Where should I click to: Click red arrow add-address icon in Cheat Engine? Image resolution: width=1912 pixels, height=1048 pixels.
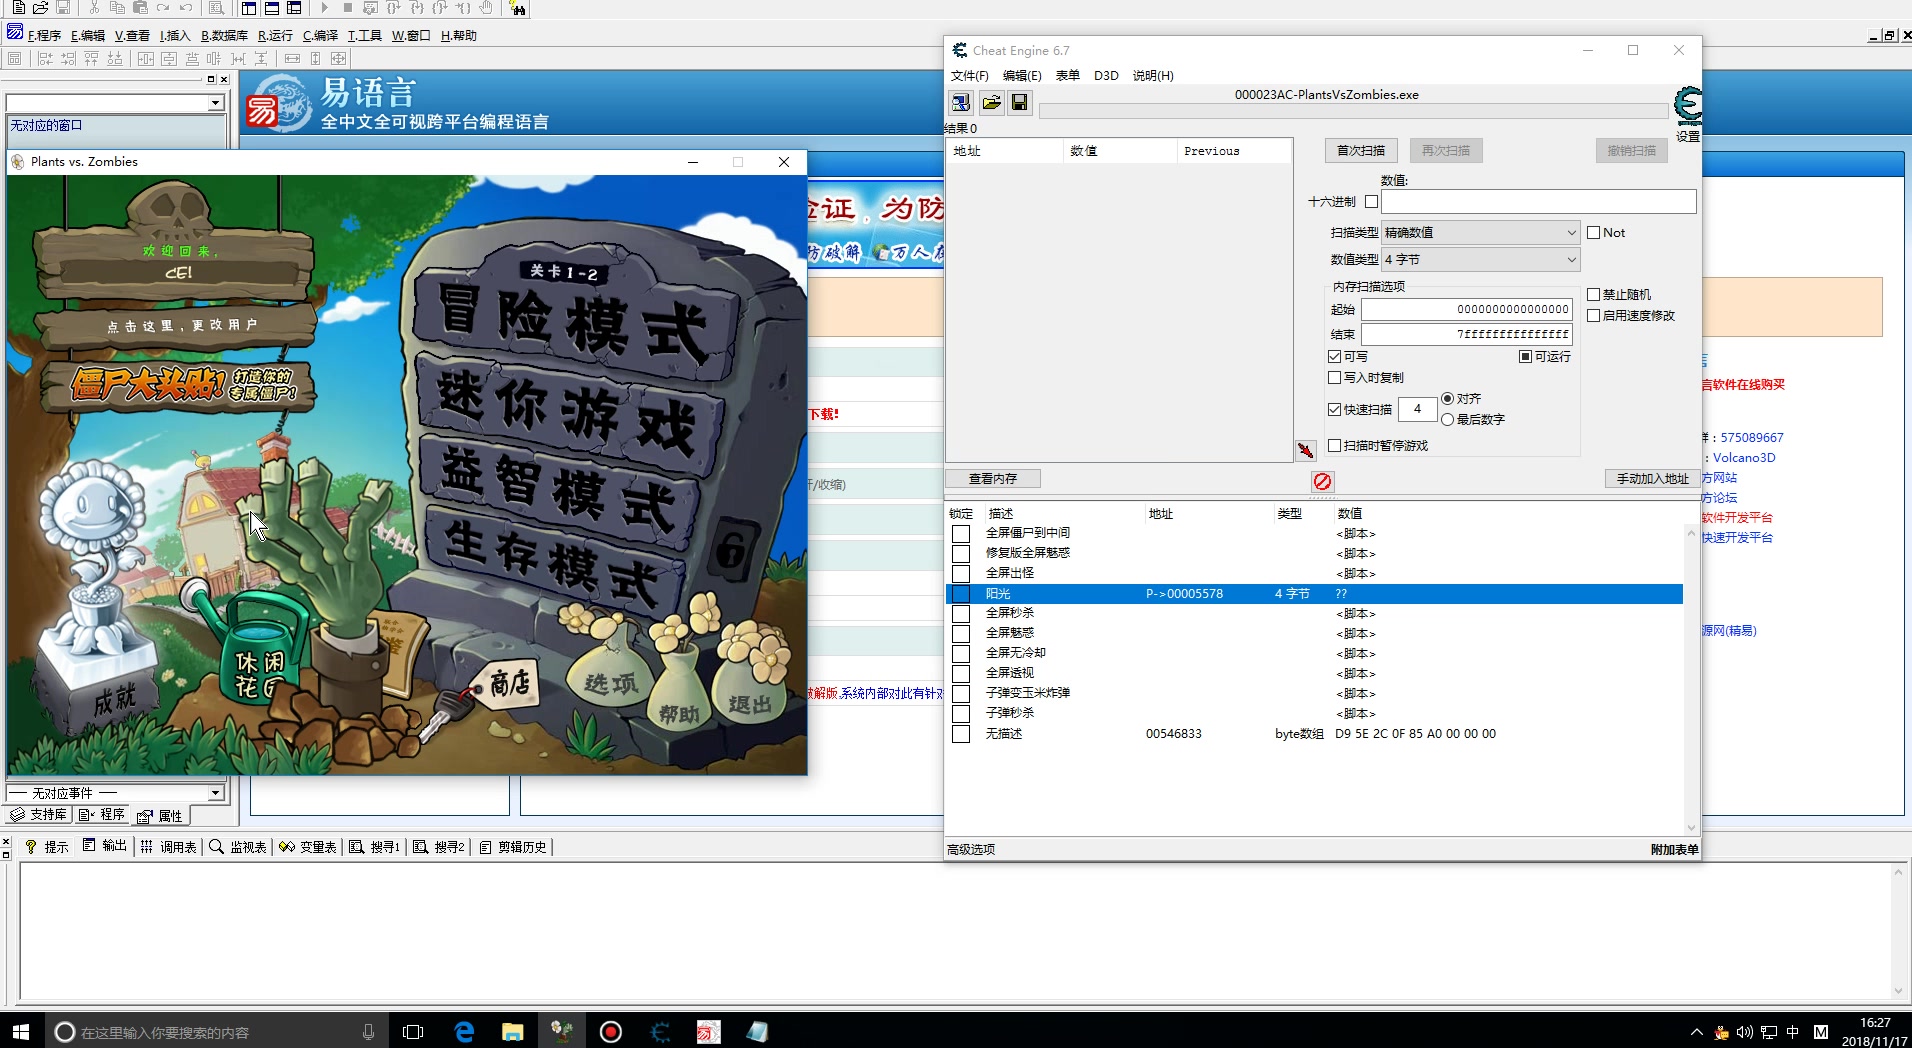click(x=1306, y=450)
